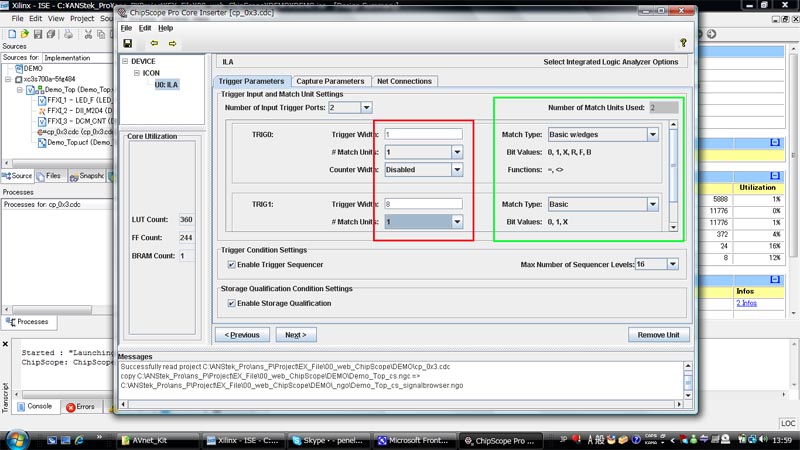This screenshot has height=450, width=800.
Task: Click the Cut scissors icon in ISE toolbar
Action: pos(88,34)
